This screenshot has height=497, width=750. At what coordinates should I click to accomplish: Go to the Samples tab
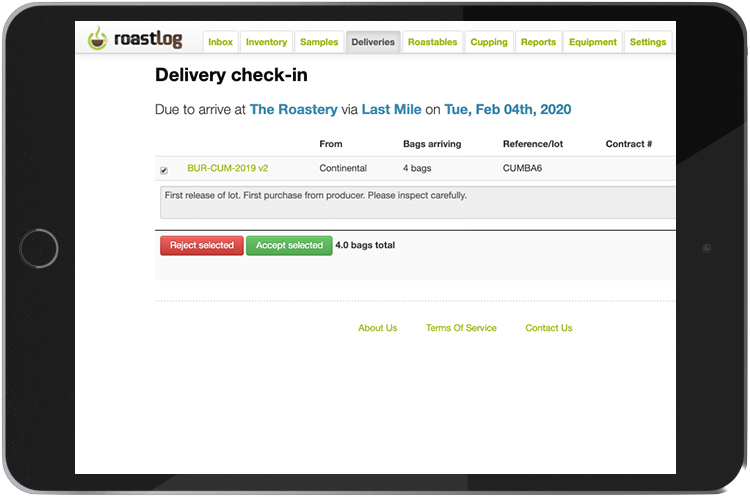click(x=319, y=42)
